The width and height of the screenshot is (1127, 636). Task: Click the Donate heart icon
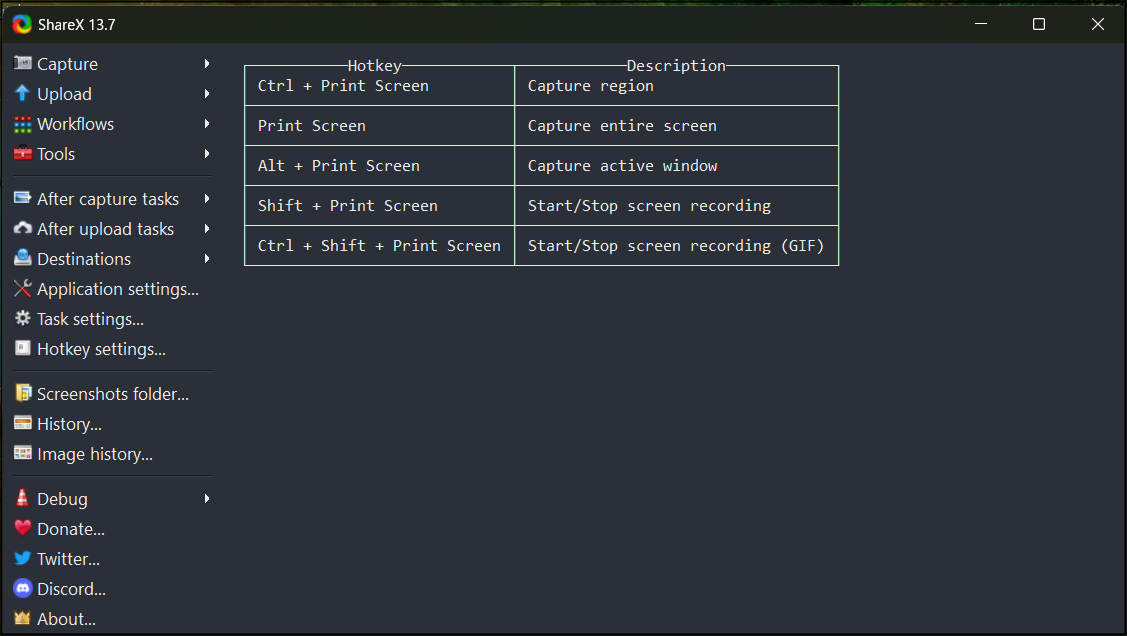pyautogui.click(x=23, y=528)
